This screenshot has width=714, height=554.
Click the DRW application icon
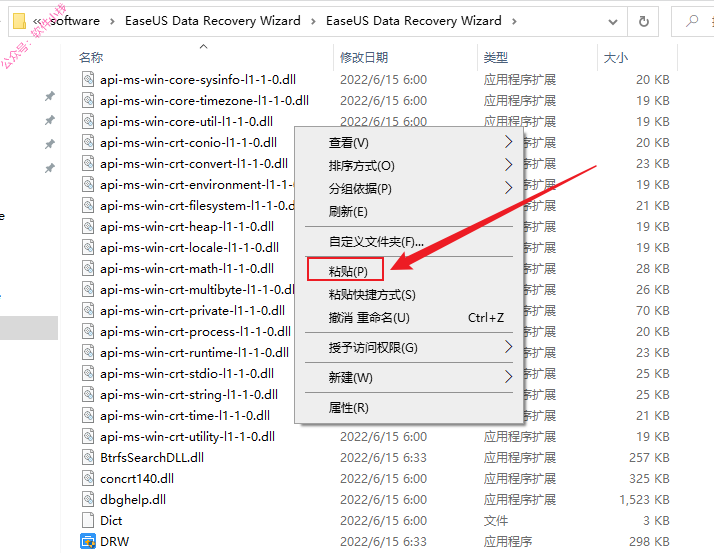click(x=88, y=542)
